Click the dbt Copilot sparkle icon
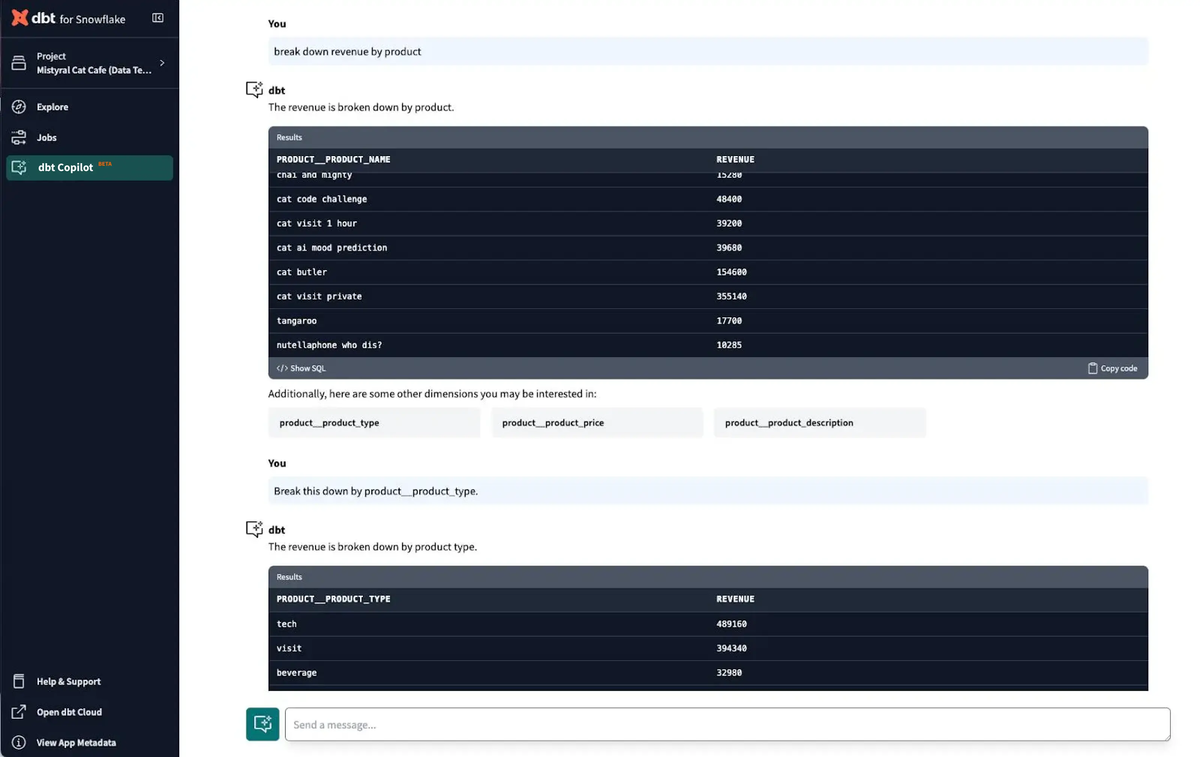Screen dimensions: 1200x757 [18, 168]
